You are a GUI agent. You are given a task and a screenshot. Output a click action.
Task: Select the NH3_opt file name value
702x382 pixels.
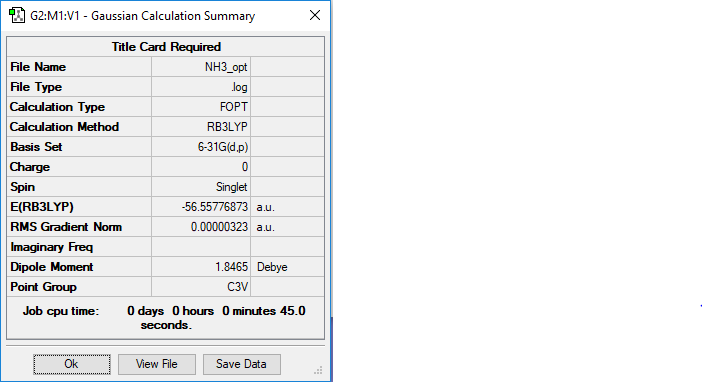tap(226, 67)
